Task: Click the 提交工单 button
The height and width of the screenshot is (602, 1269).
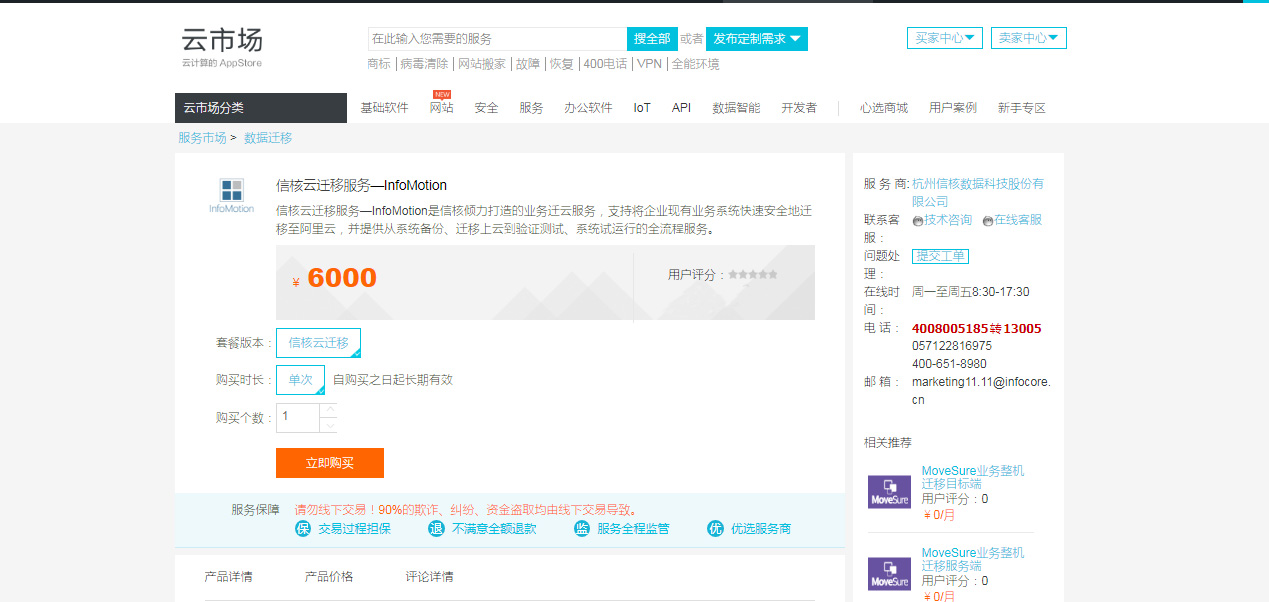Action: [x=941, y=256]
